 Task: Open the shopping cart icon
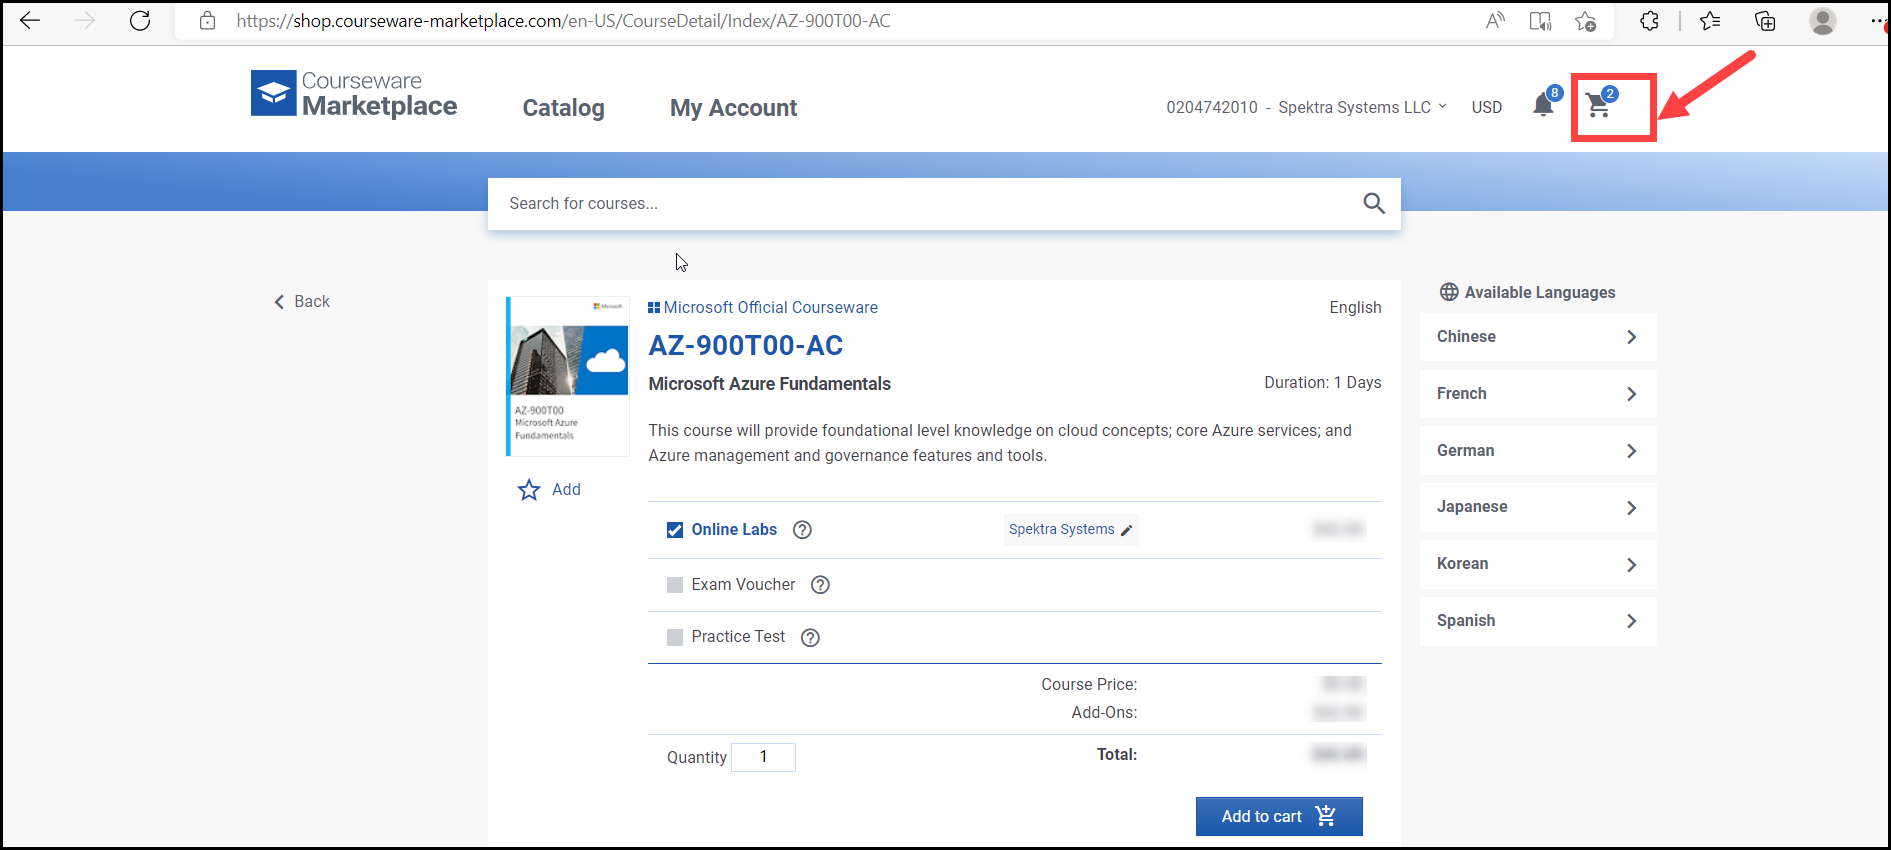point(1601,103)
